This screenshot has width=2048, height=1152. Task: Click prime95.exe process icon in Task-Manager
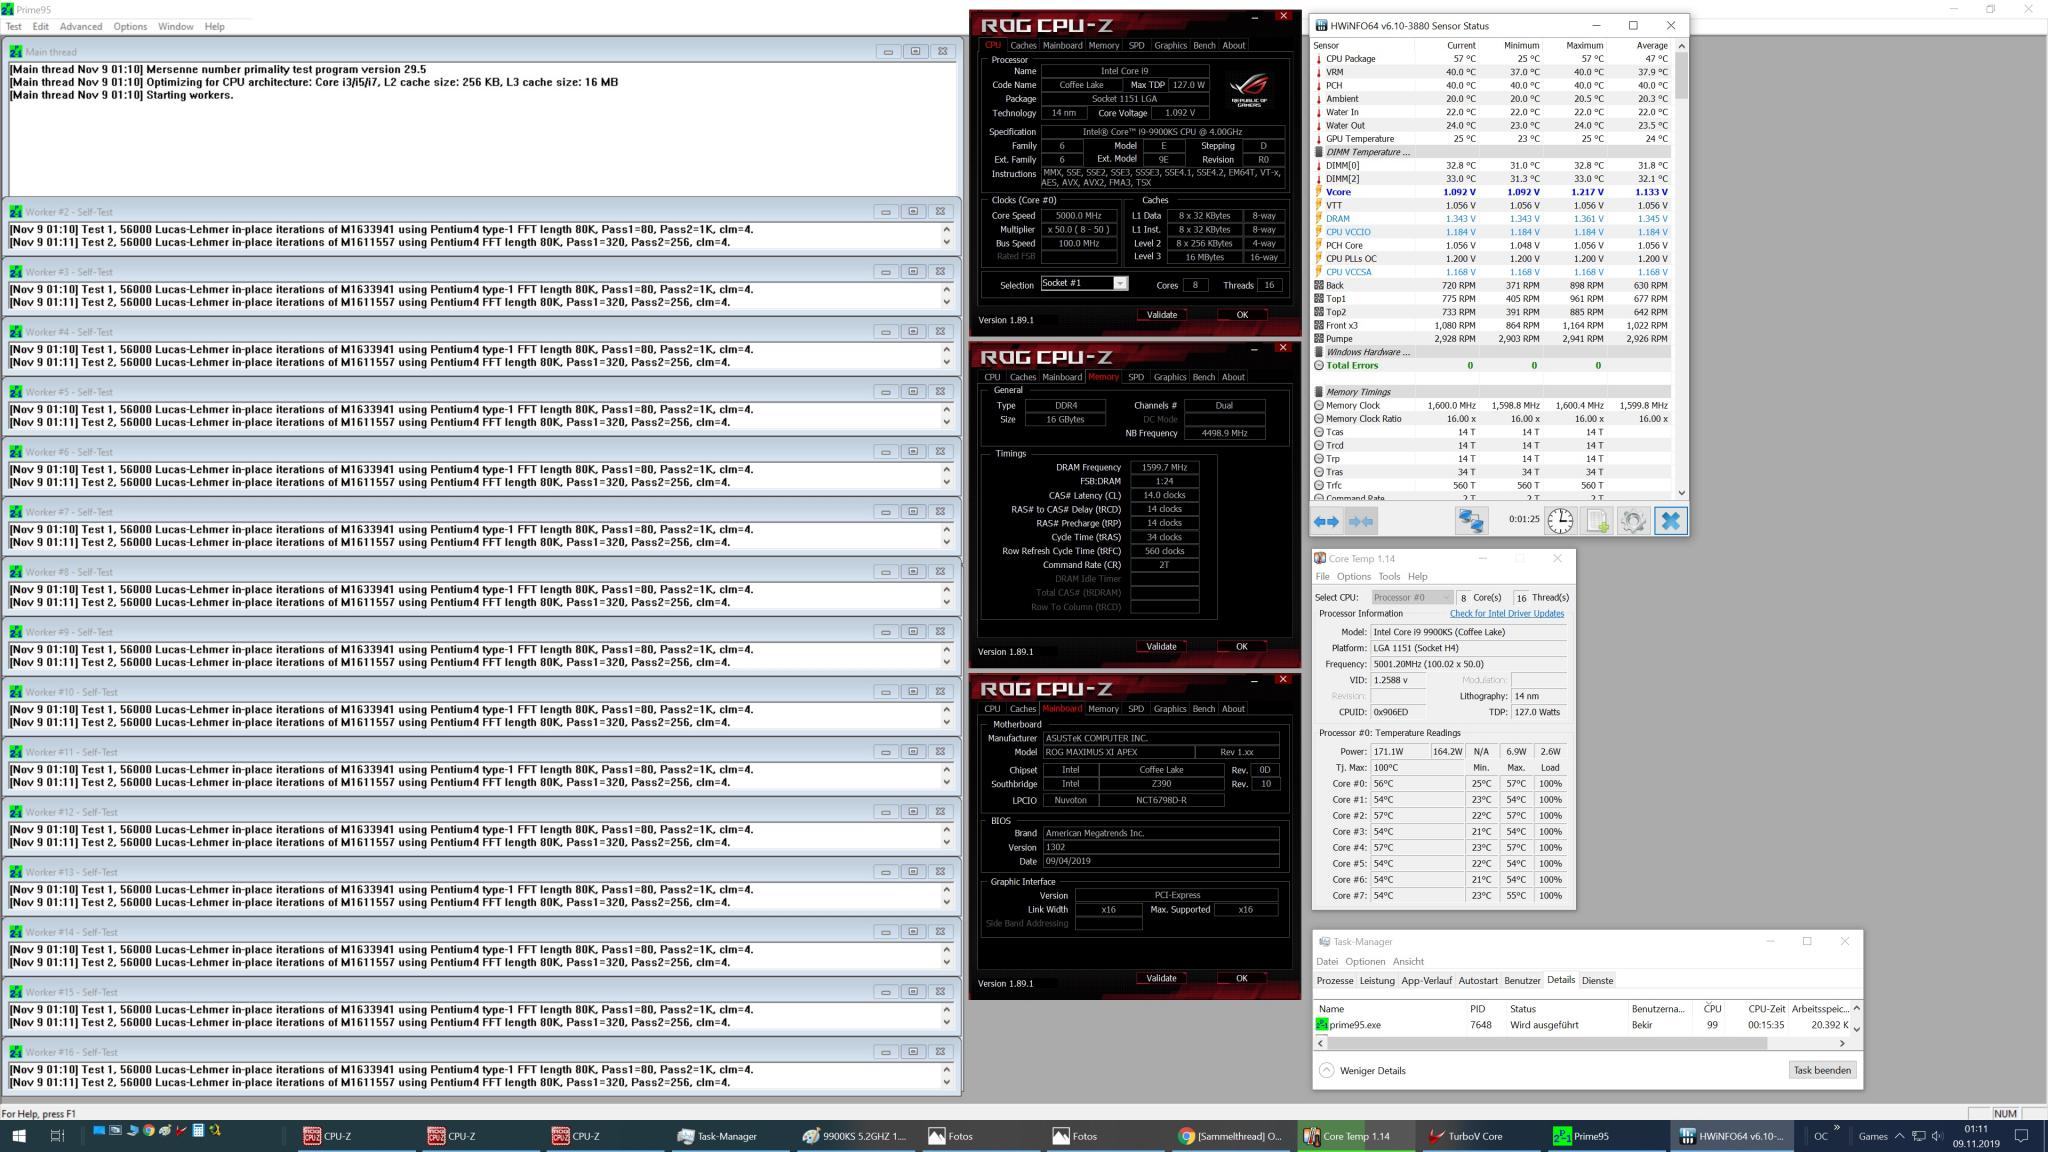click(x=1322, y=1025)
